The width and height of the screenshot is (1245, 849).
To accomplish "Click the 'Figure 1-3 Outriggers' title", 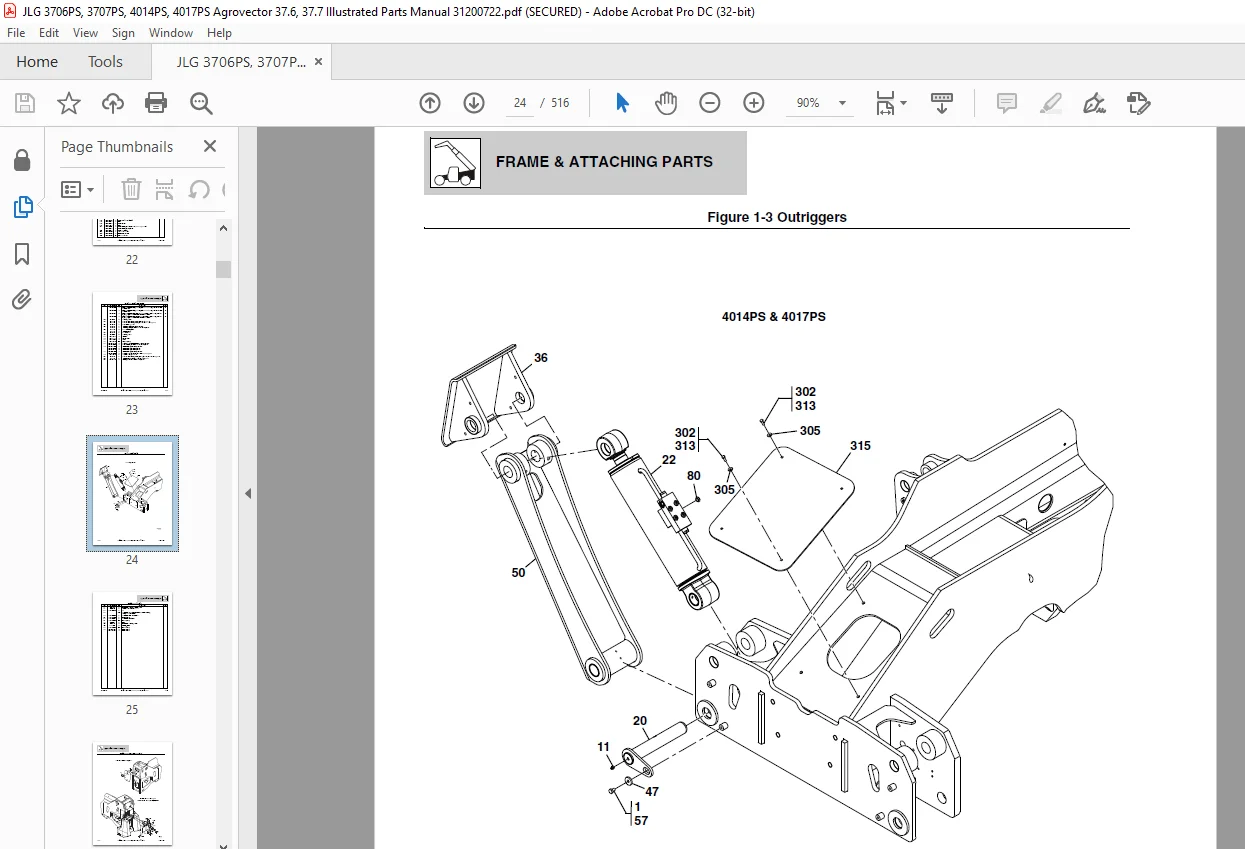I will 777,217.
